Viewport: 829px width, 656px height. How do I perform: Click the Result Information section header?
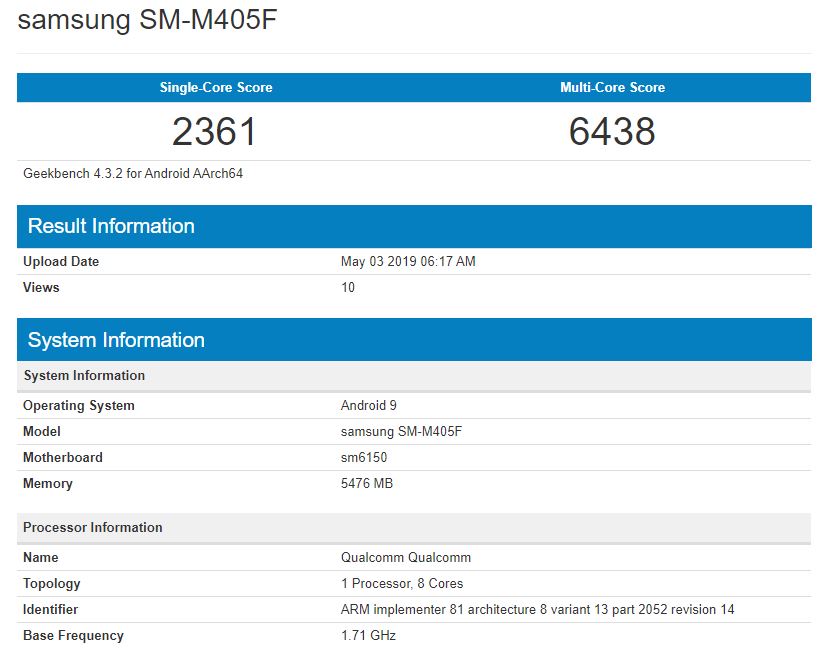point(111,226)
